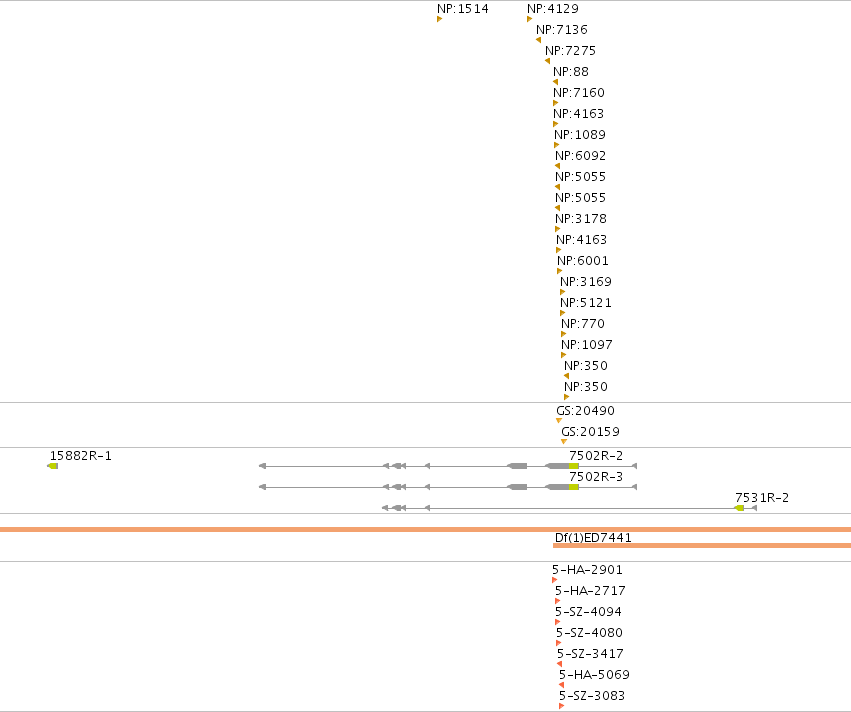This screenshot has height=712, width=851.
Task: Select the 7502R-3 transcript label
Action: 596,476
